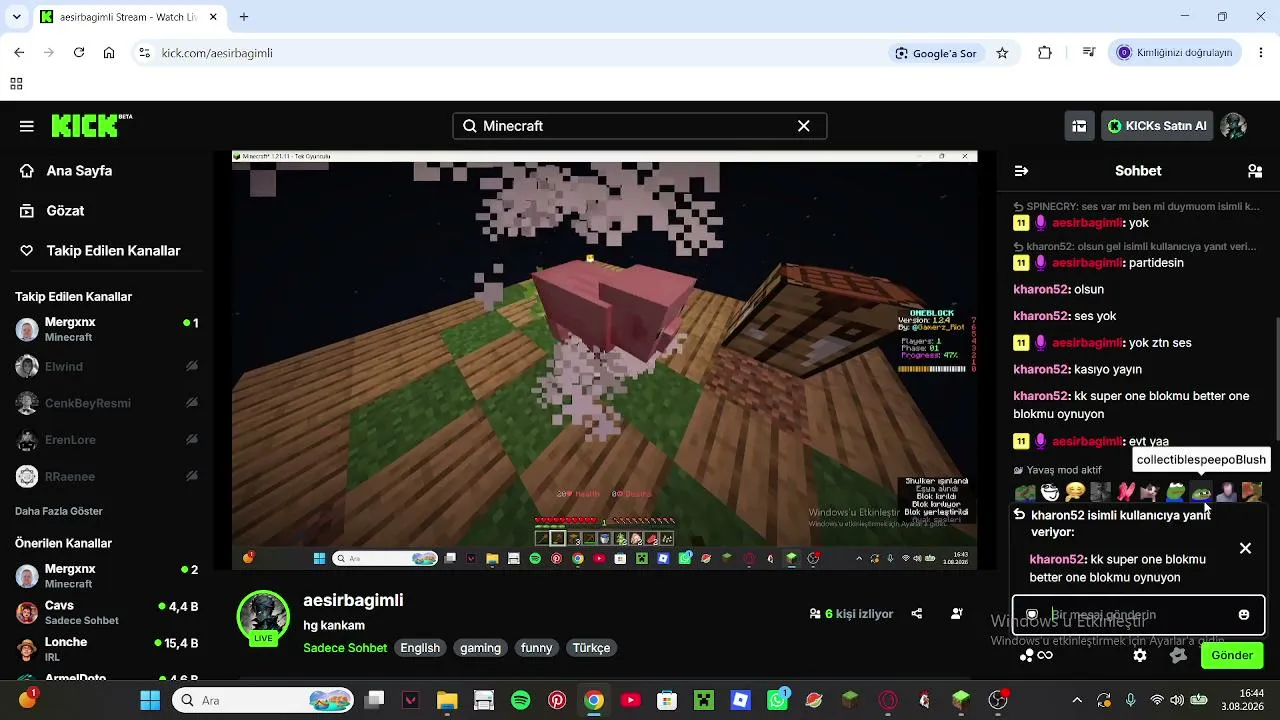Open the tab search dropdown
This screenshot has height=720, width=1280.
coord(18,17)
